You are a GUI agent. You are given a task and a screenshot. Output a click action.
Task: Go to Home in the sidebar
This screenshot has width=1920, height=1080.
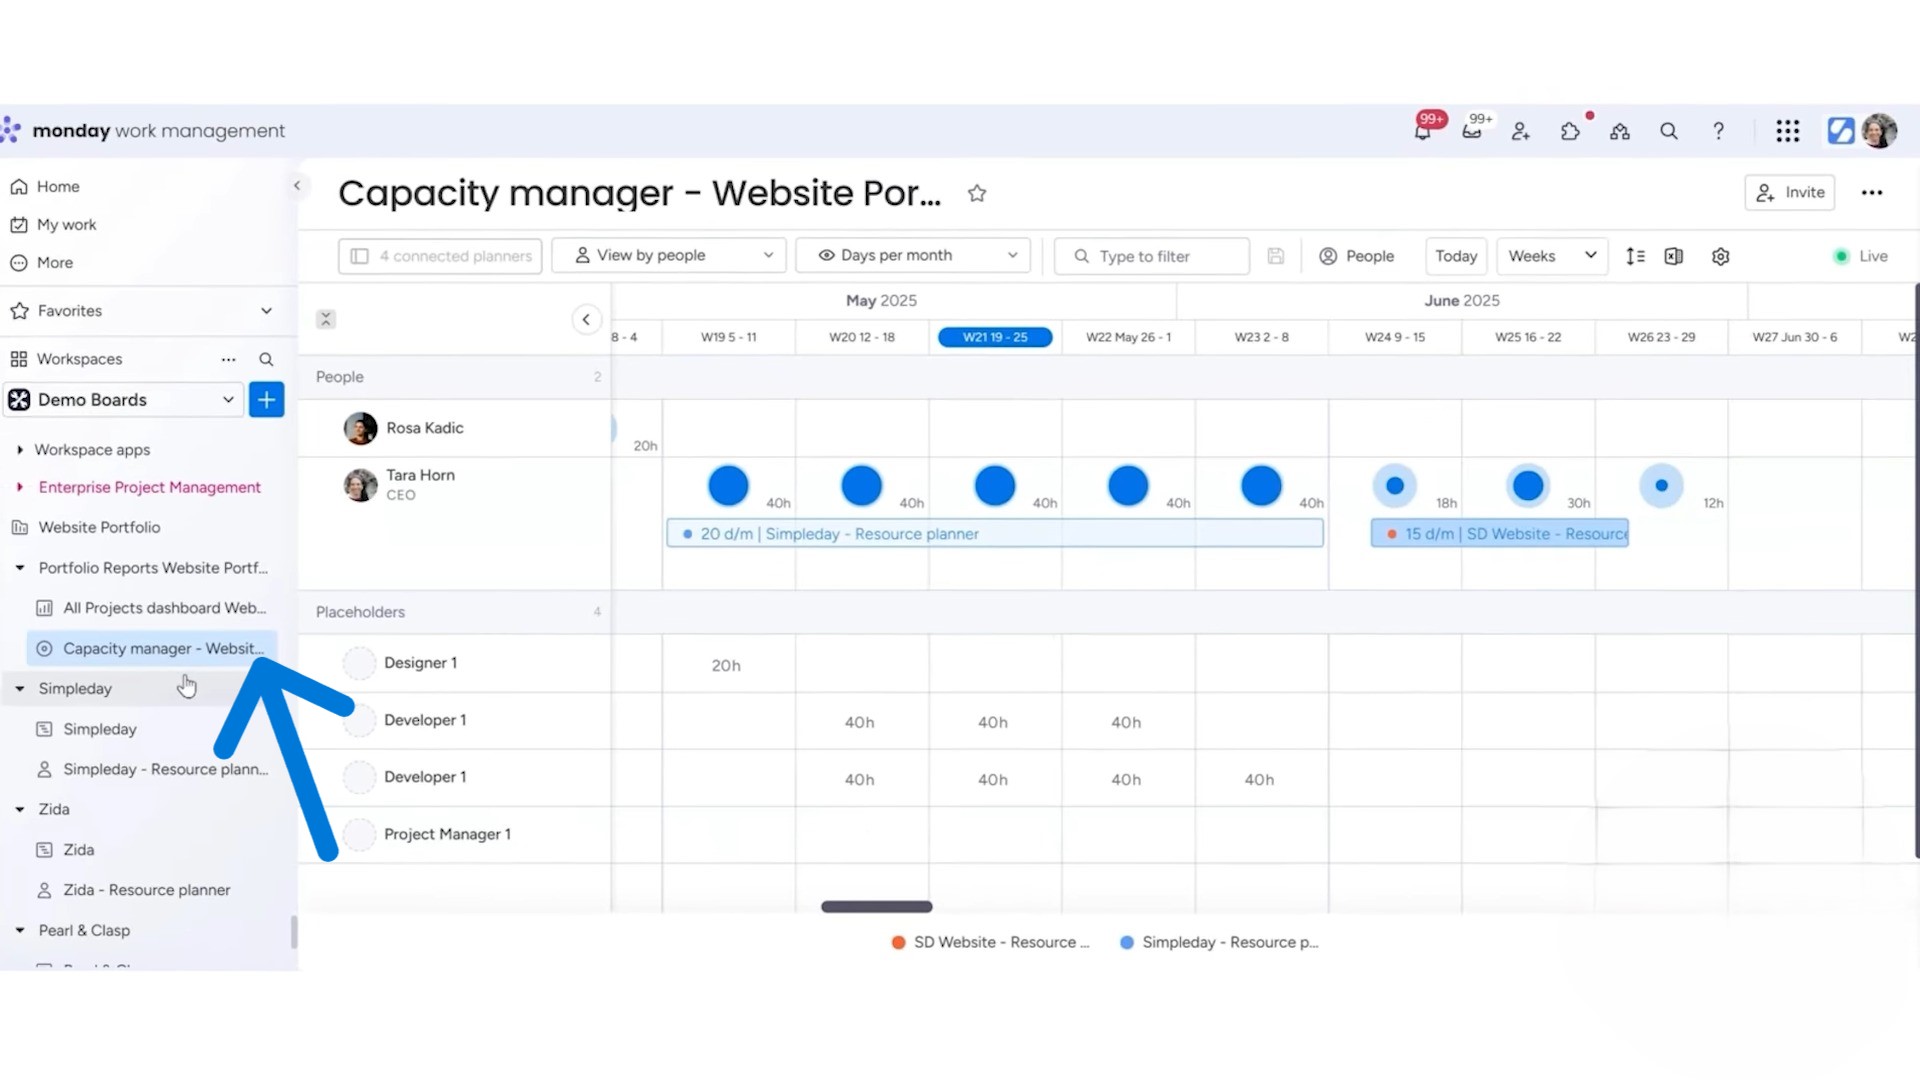[x=58, y=187]
